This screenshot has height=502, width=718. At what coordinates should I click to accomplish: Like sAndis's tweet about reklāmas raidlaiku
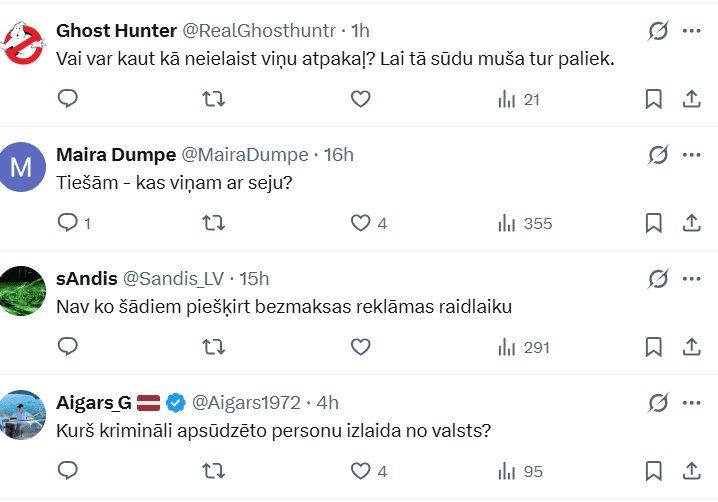[x=361, y=347]
